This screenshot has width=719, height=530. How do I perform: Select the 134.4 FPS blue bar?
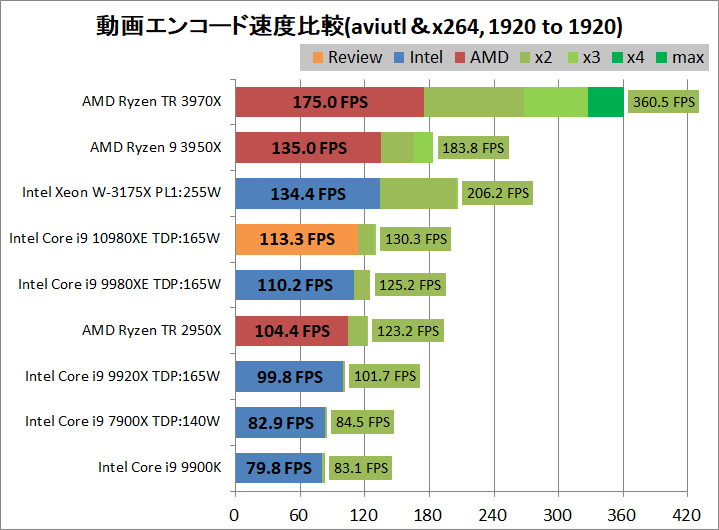pyautogui.click(x=308, y=193)
